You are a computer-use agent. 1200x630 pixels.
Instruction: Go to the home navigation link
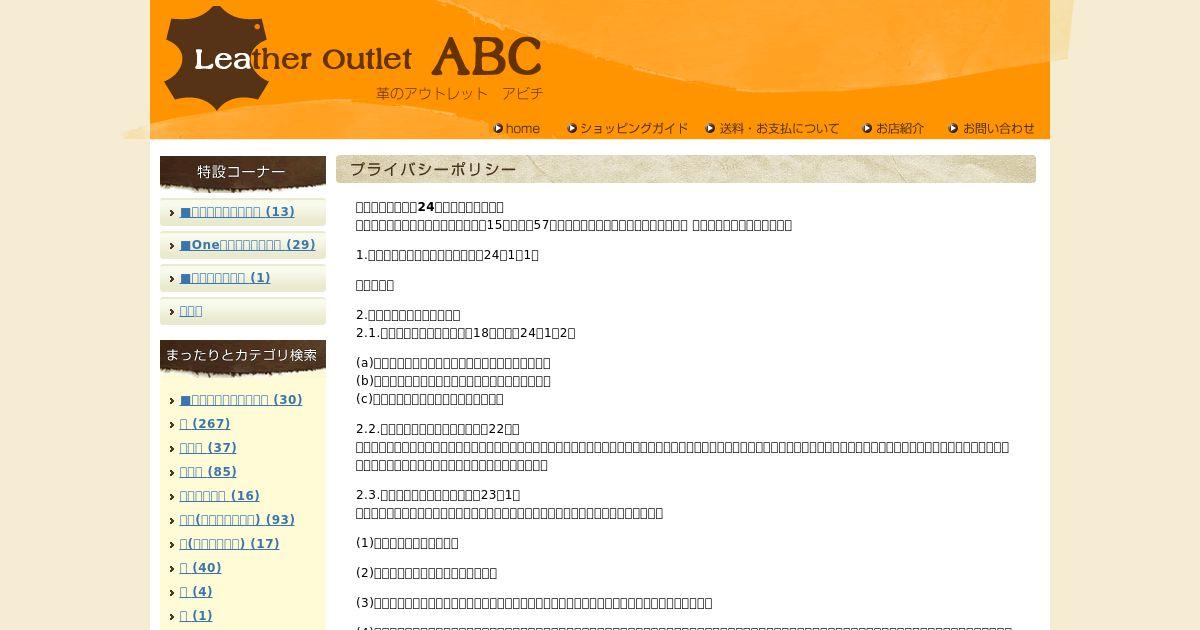(517, 128)
